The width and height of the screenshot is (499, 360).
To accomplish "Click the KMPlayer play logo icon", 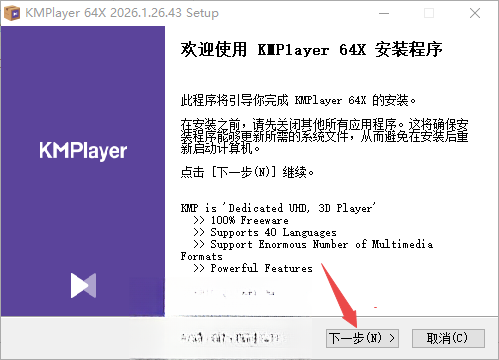I will tap(83, 285).
